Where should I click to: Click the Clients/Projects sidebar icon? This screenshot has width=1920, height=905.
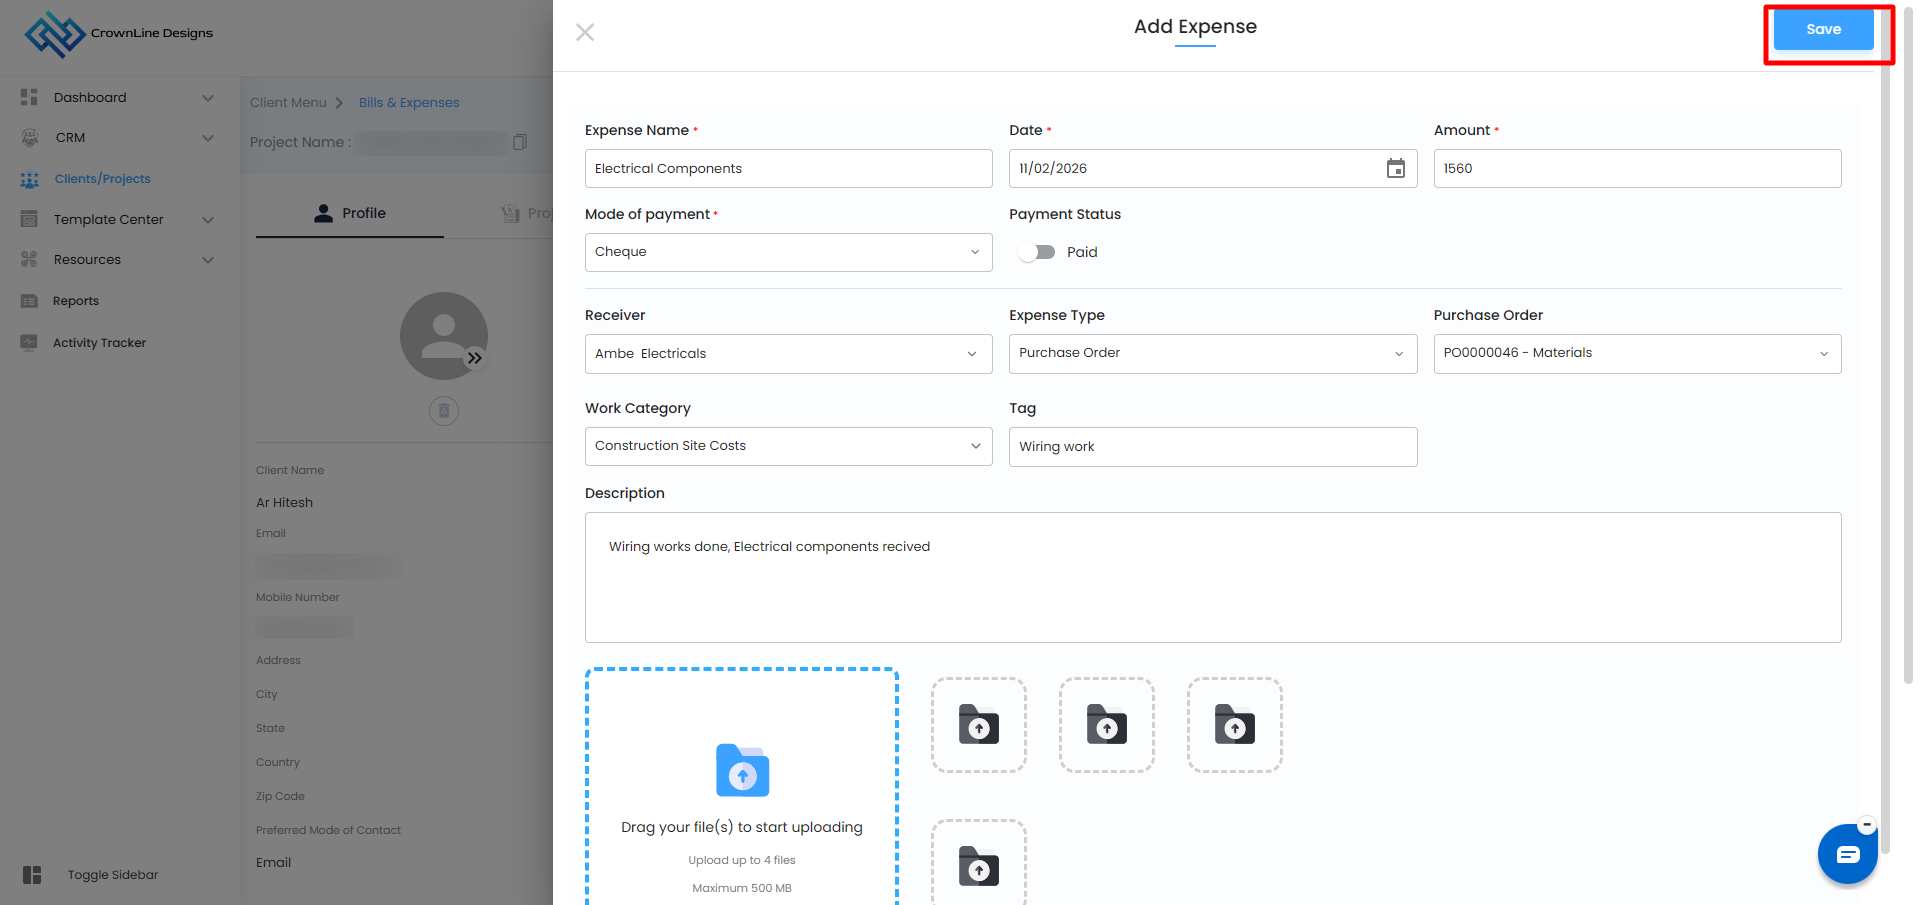[30, 179]
